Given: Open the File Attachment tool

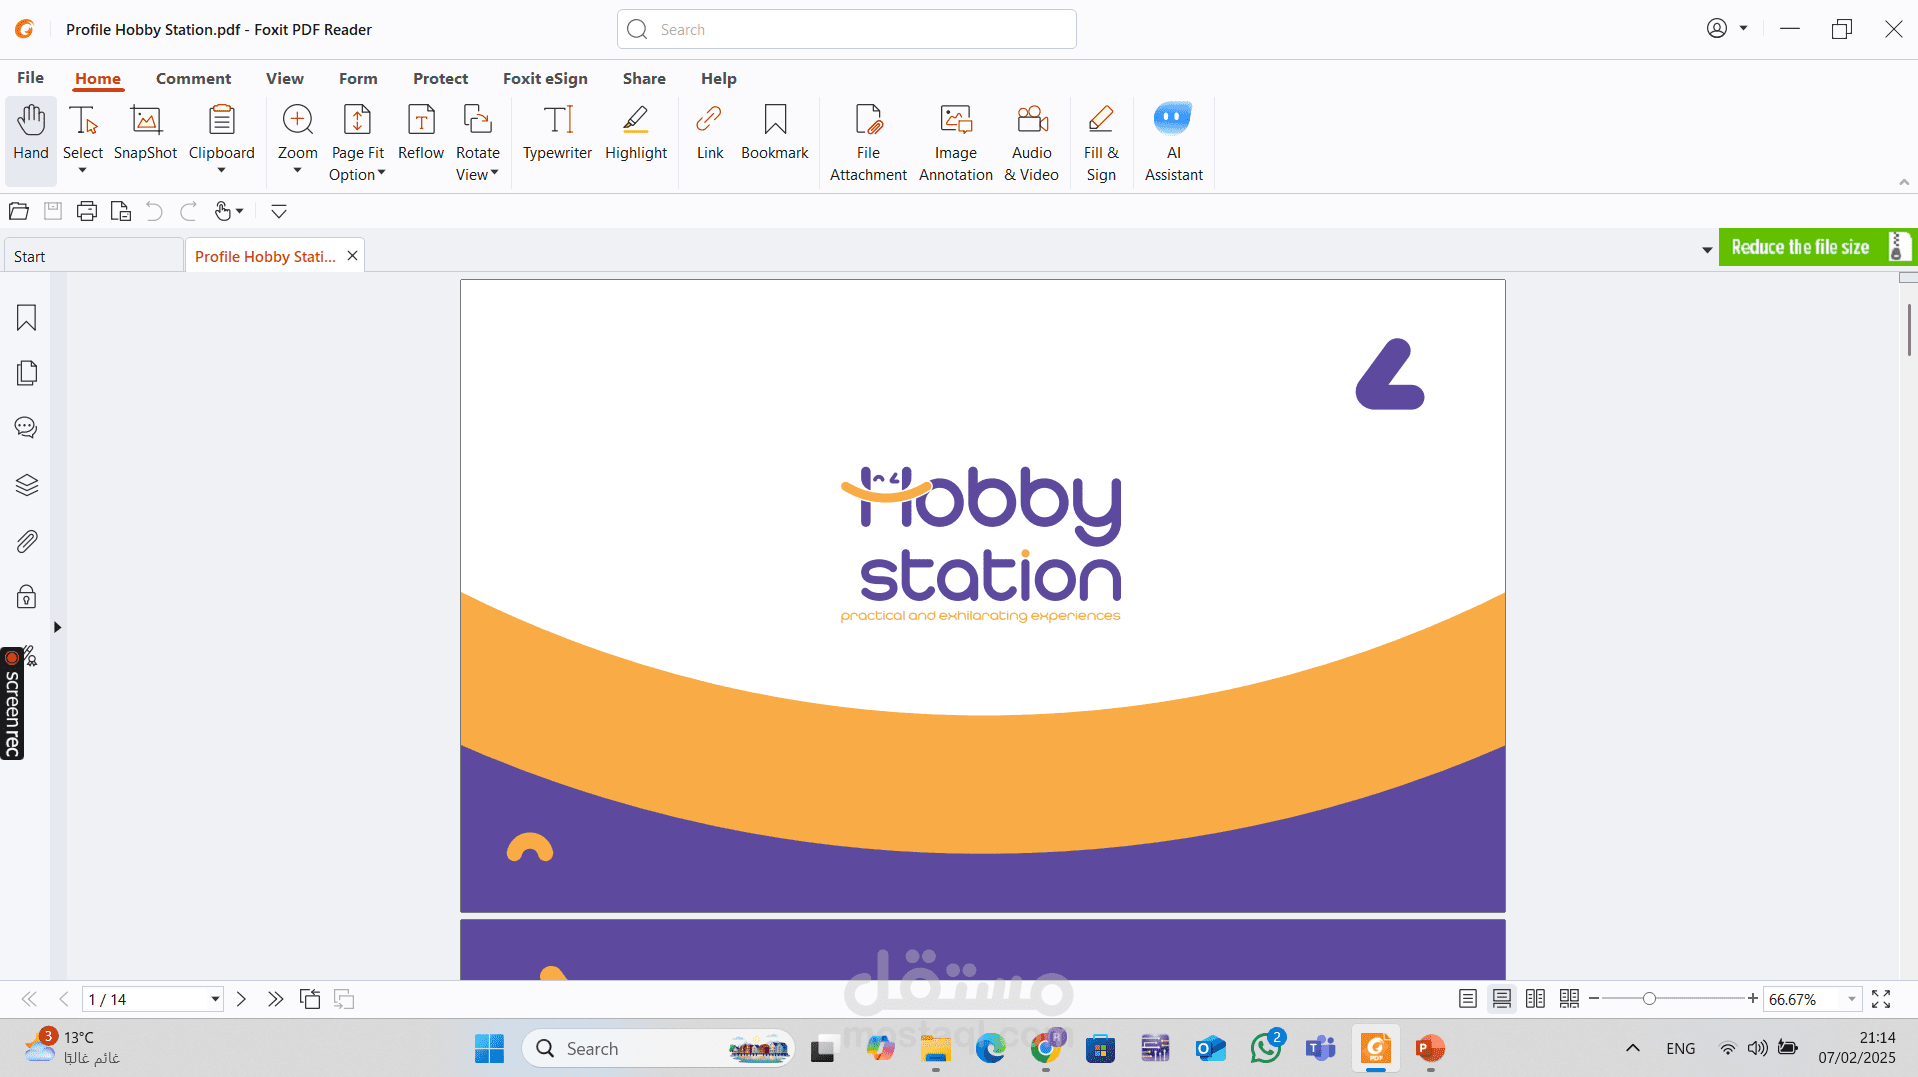Looking at the screenshot, I should click(x=868, y=143).
